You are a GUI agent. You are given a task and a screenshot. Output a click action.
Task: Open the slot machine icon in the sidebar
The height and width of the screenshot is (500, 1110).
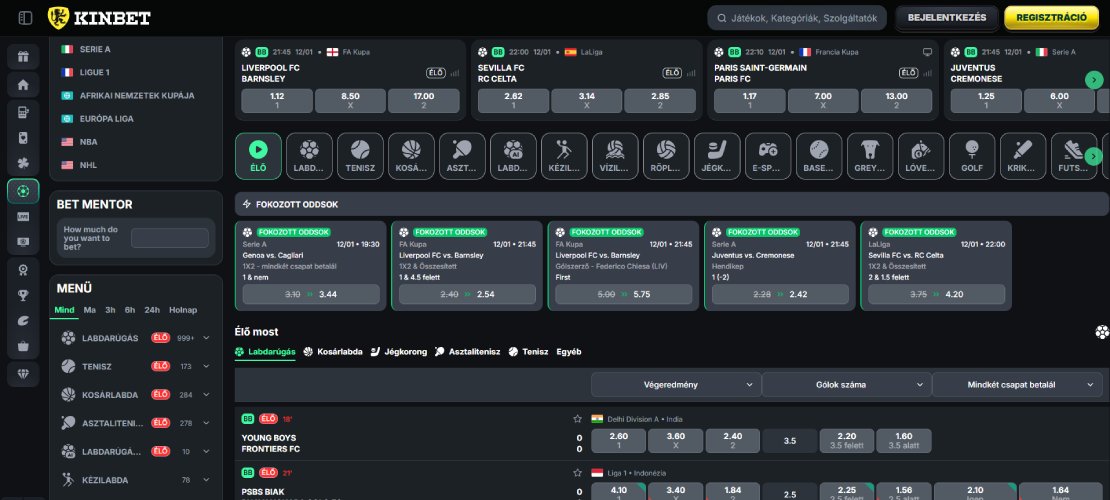click(x=23, y=112)
